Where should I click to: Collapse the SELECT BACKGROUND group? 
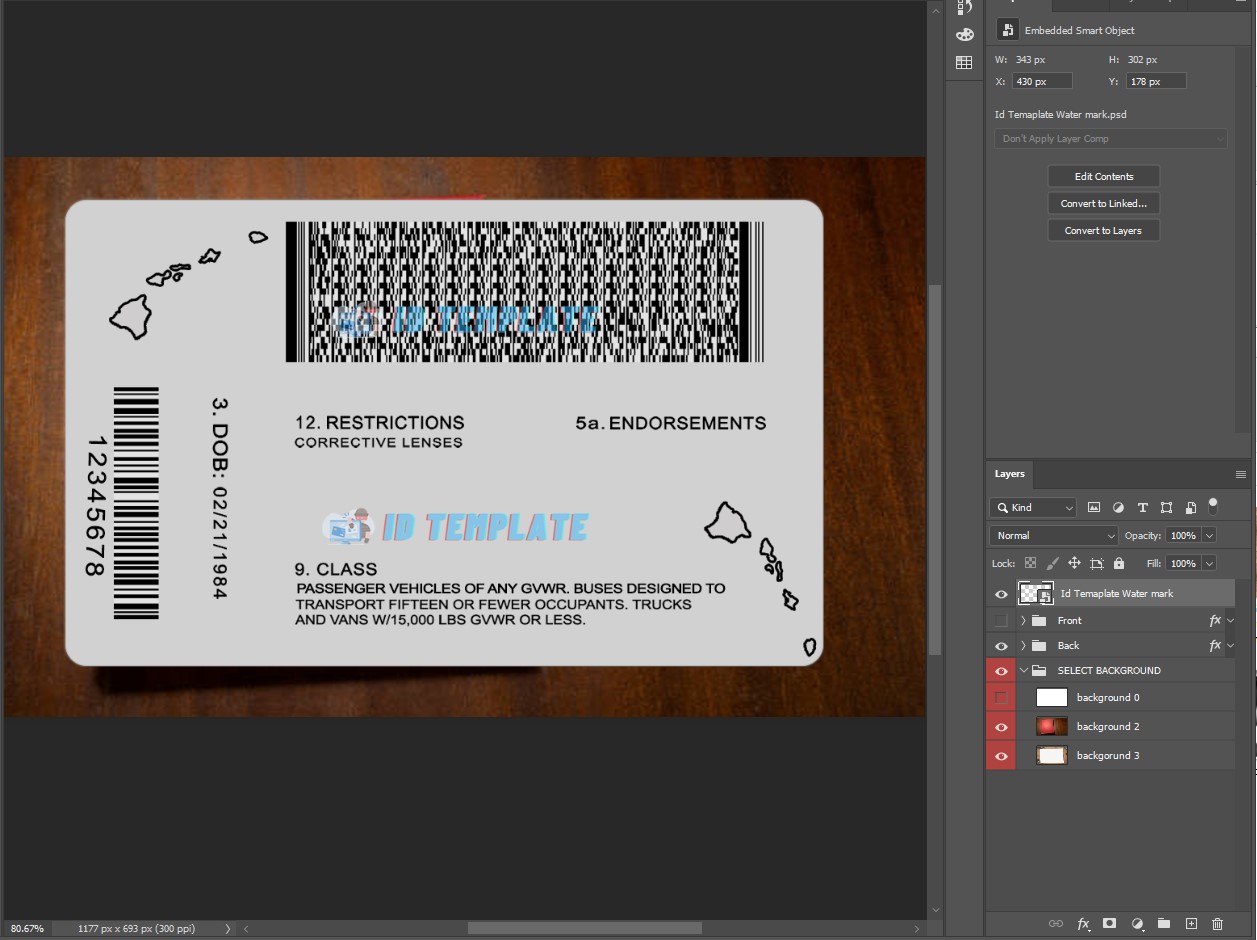click(1023, 671)
